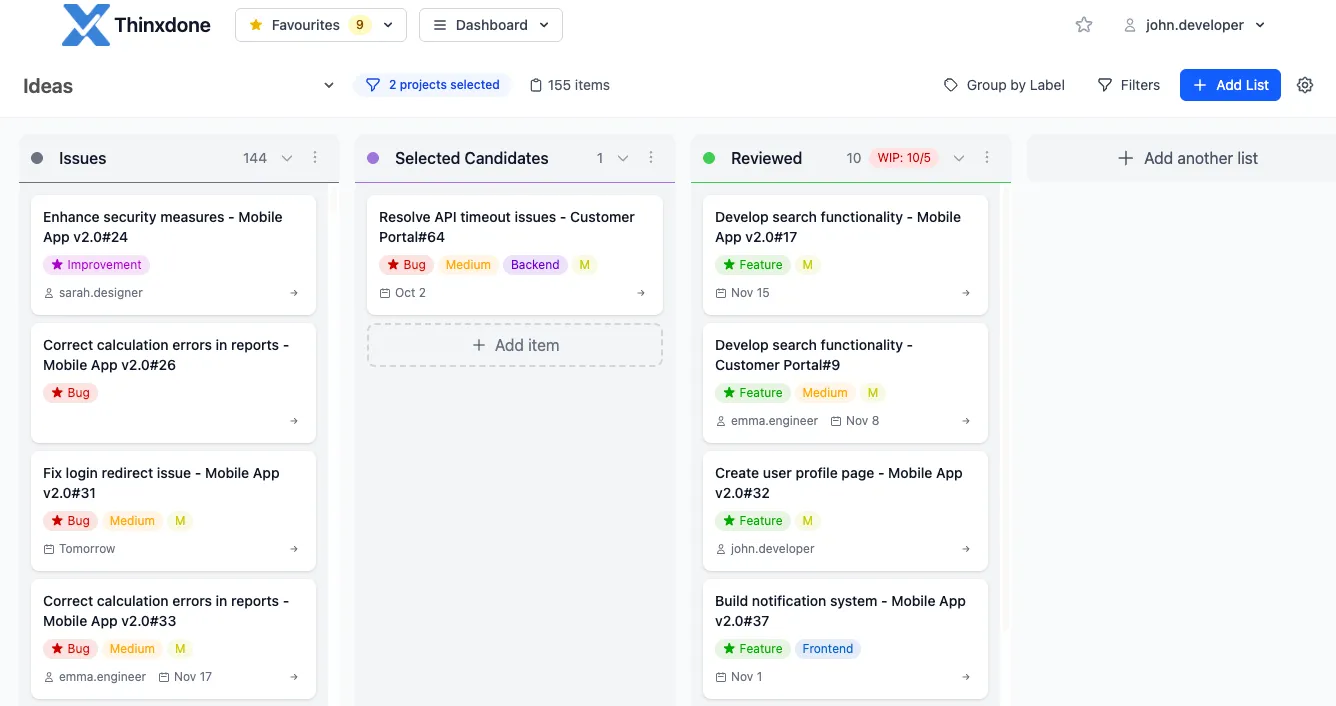Screen dimensions: 1336x706
Task: Click Add another list
Action: (1186, 158)
